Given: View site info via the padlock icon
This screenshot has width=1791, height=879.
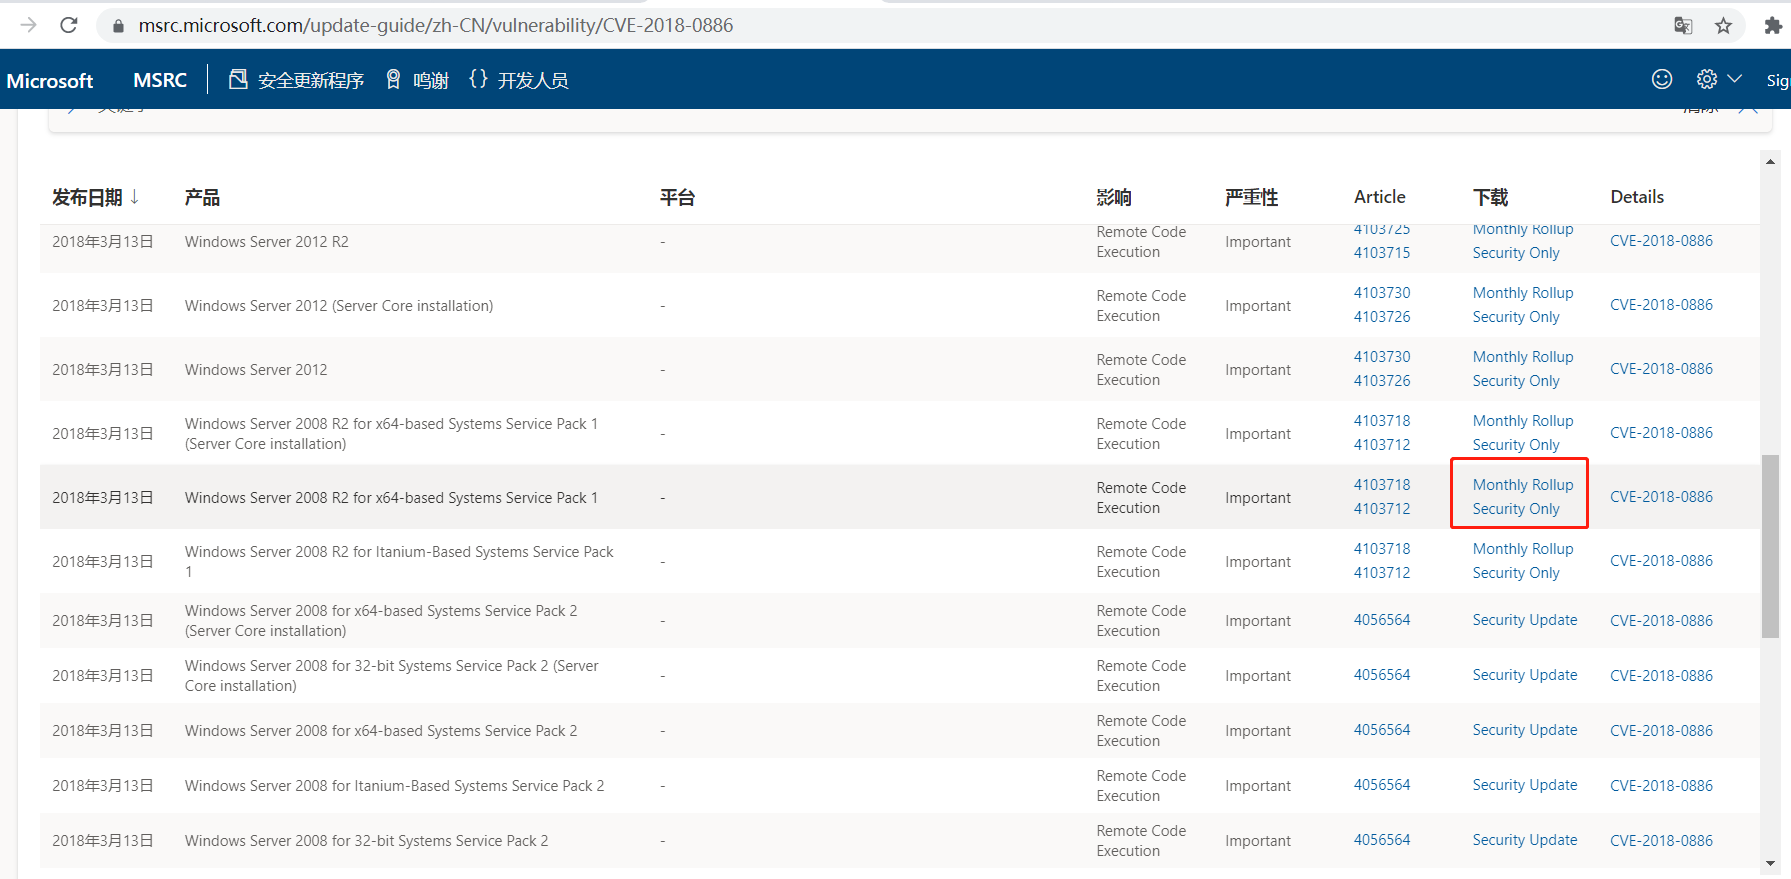Looking at the screenshot, I should click(x=119, y=26).
